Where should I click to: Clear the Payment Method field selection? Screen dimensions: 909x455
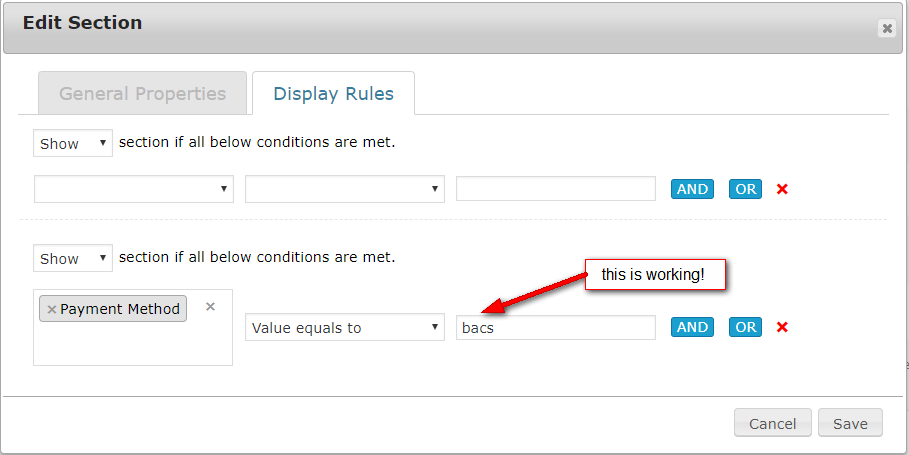[x=210, y=307]
